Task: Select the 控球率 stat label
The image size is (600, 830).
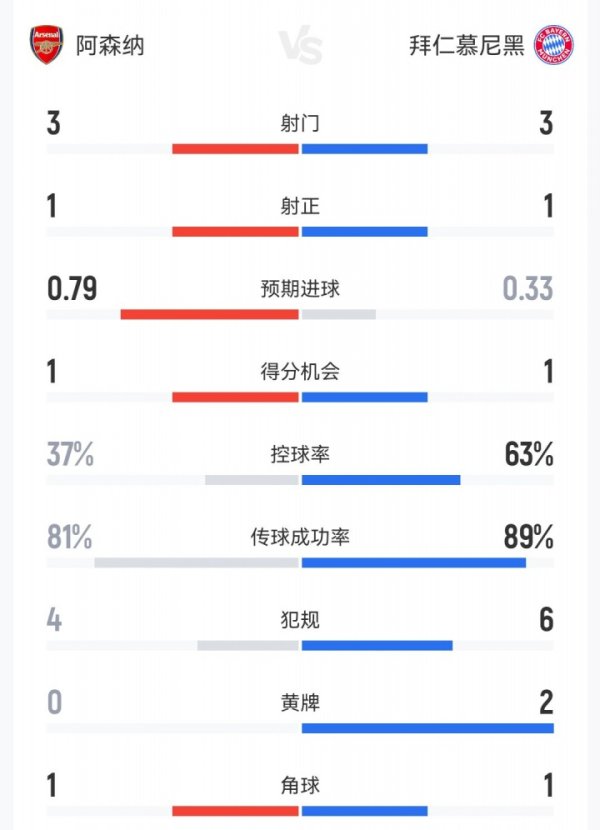Action: (x=300, y=455)
